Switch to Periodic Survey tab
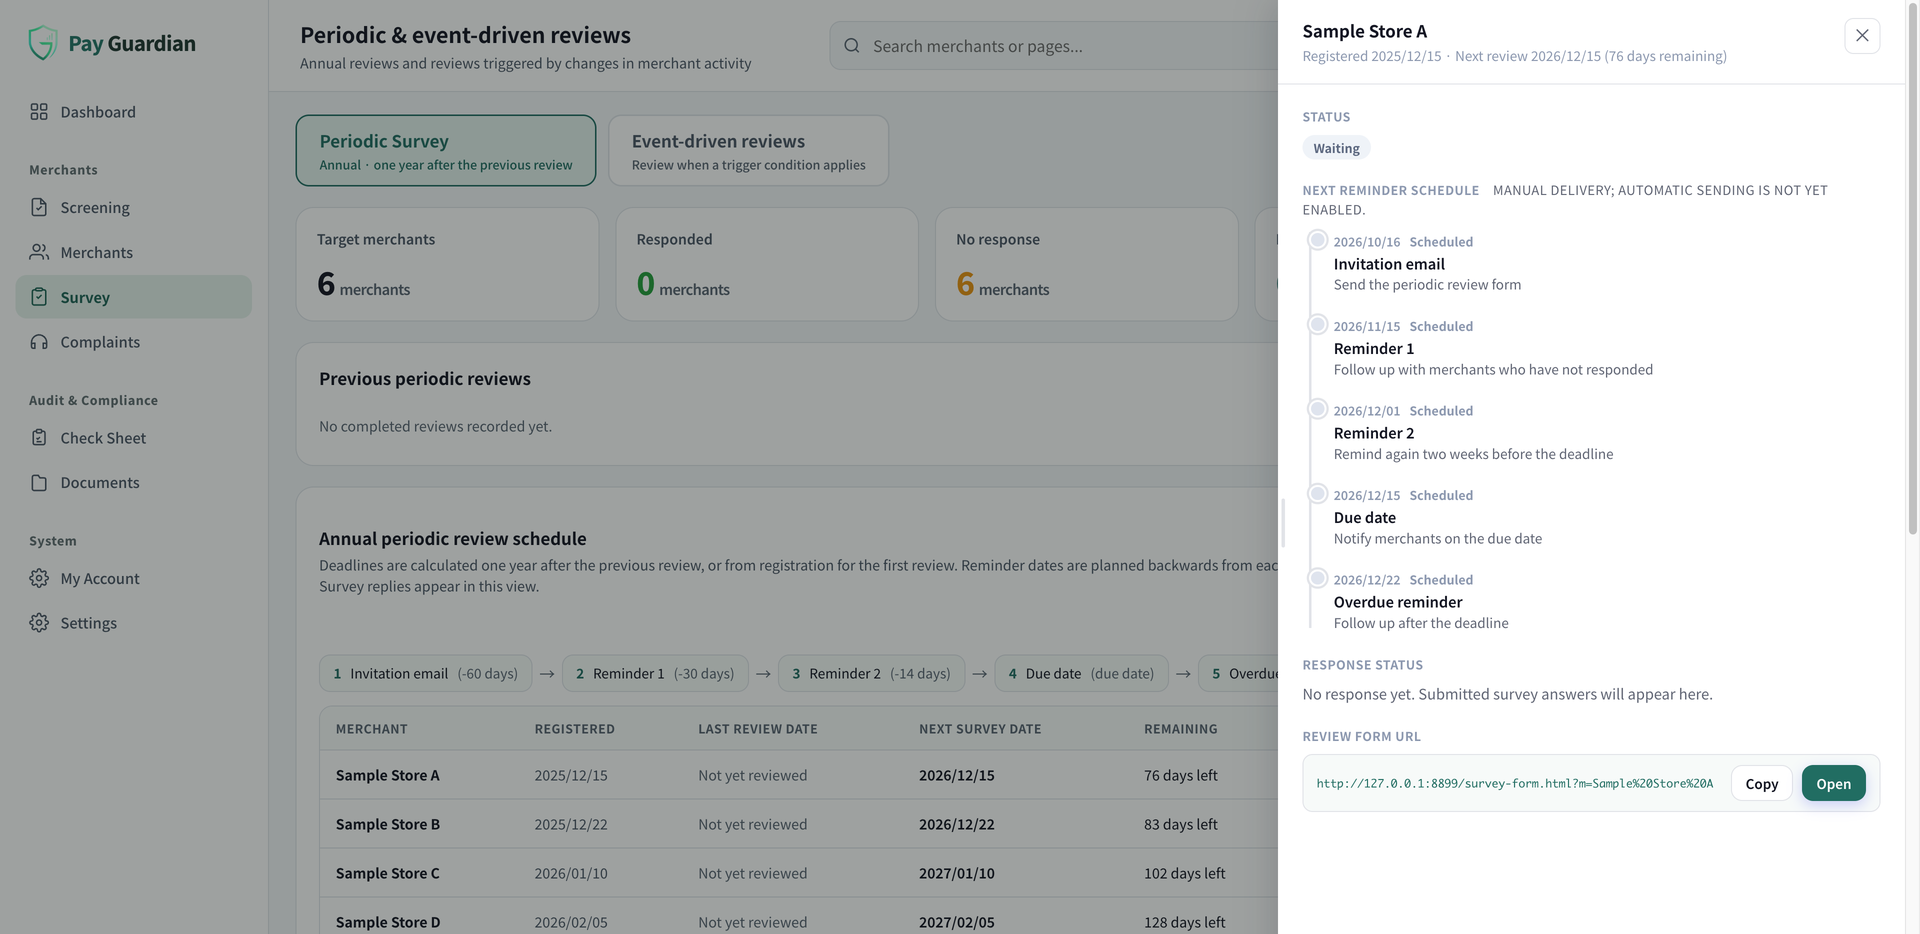Screen dimensions: 1920x934 pos(446,151)
